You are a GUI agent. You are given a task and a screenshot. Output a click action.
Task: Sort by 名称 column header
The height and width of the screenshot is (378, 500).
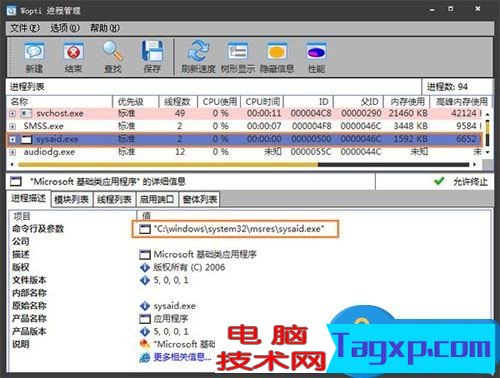pos(59,101)
